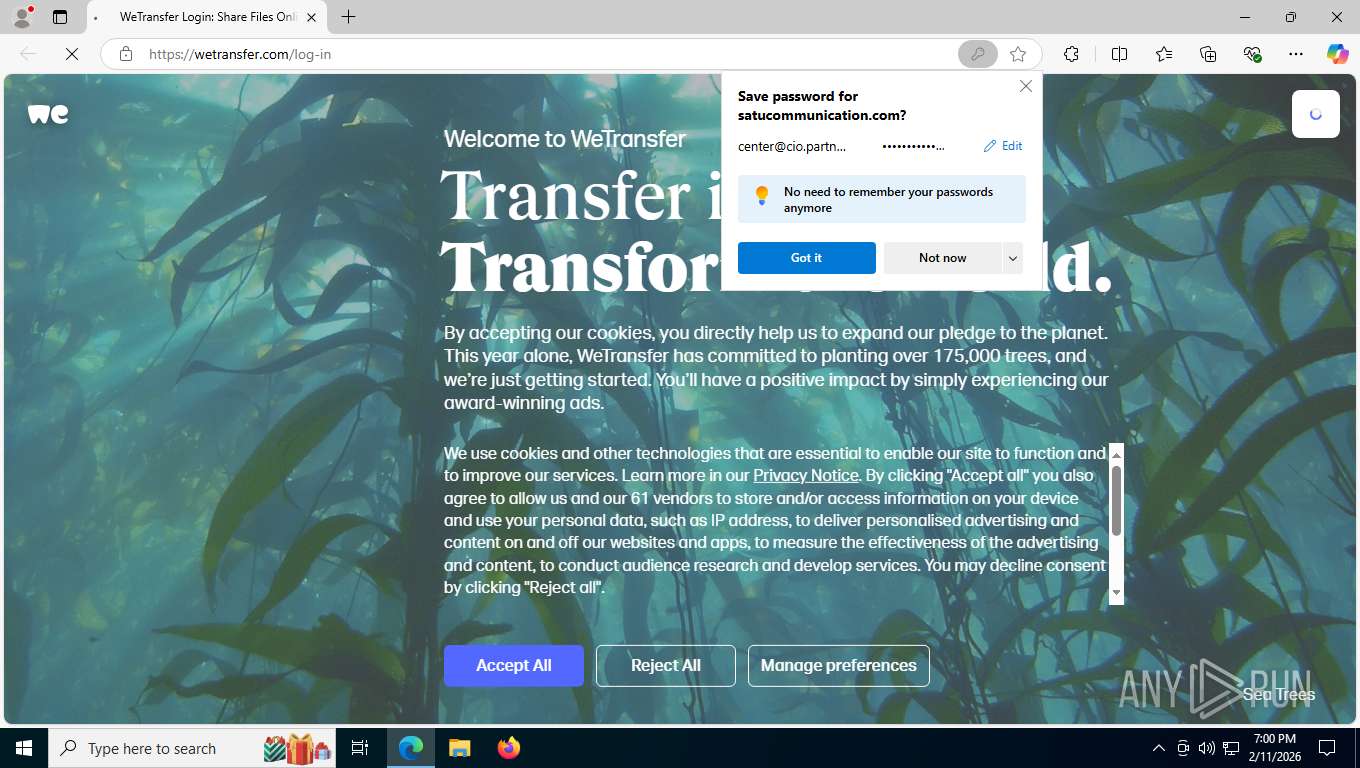Screen dimensions: 1360x768
Task: Show hidden system tray icons
Action: [x=1158, y=748]
